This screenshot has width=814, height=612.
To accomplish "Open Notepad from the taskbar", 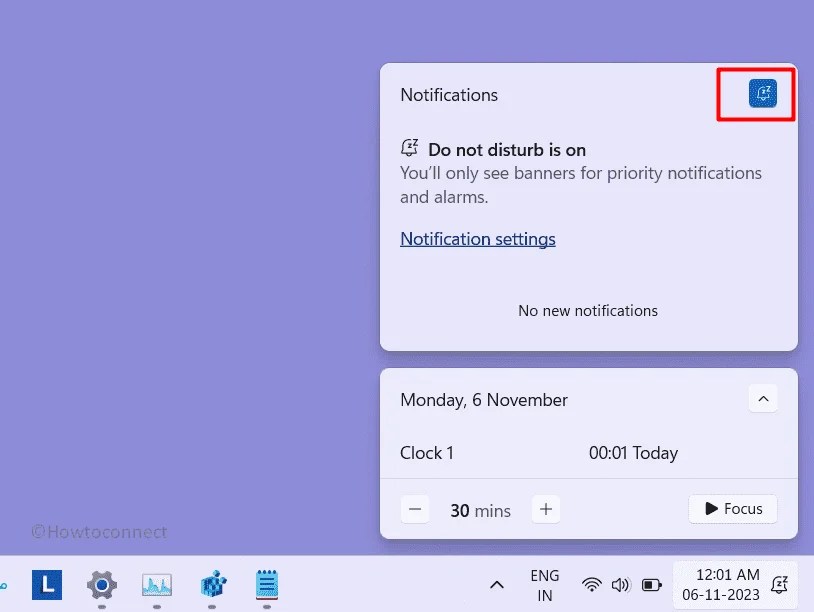I will tap(266, 586).
